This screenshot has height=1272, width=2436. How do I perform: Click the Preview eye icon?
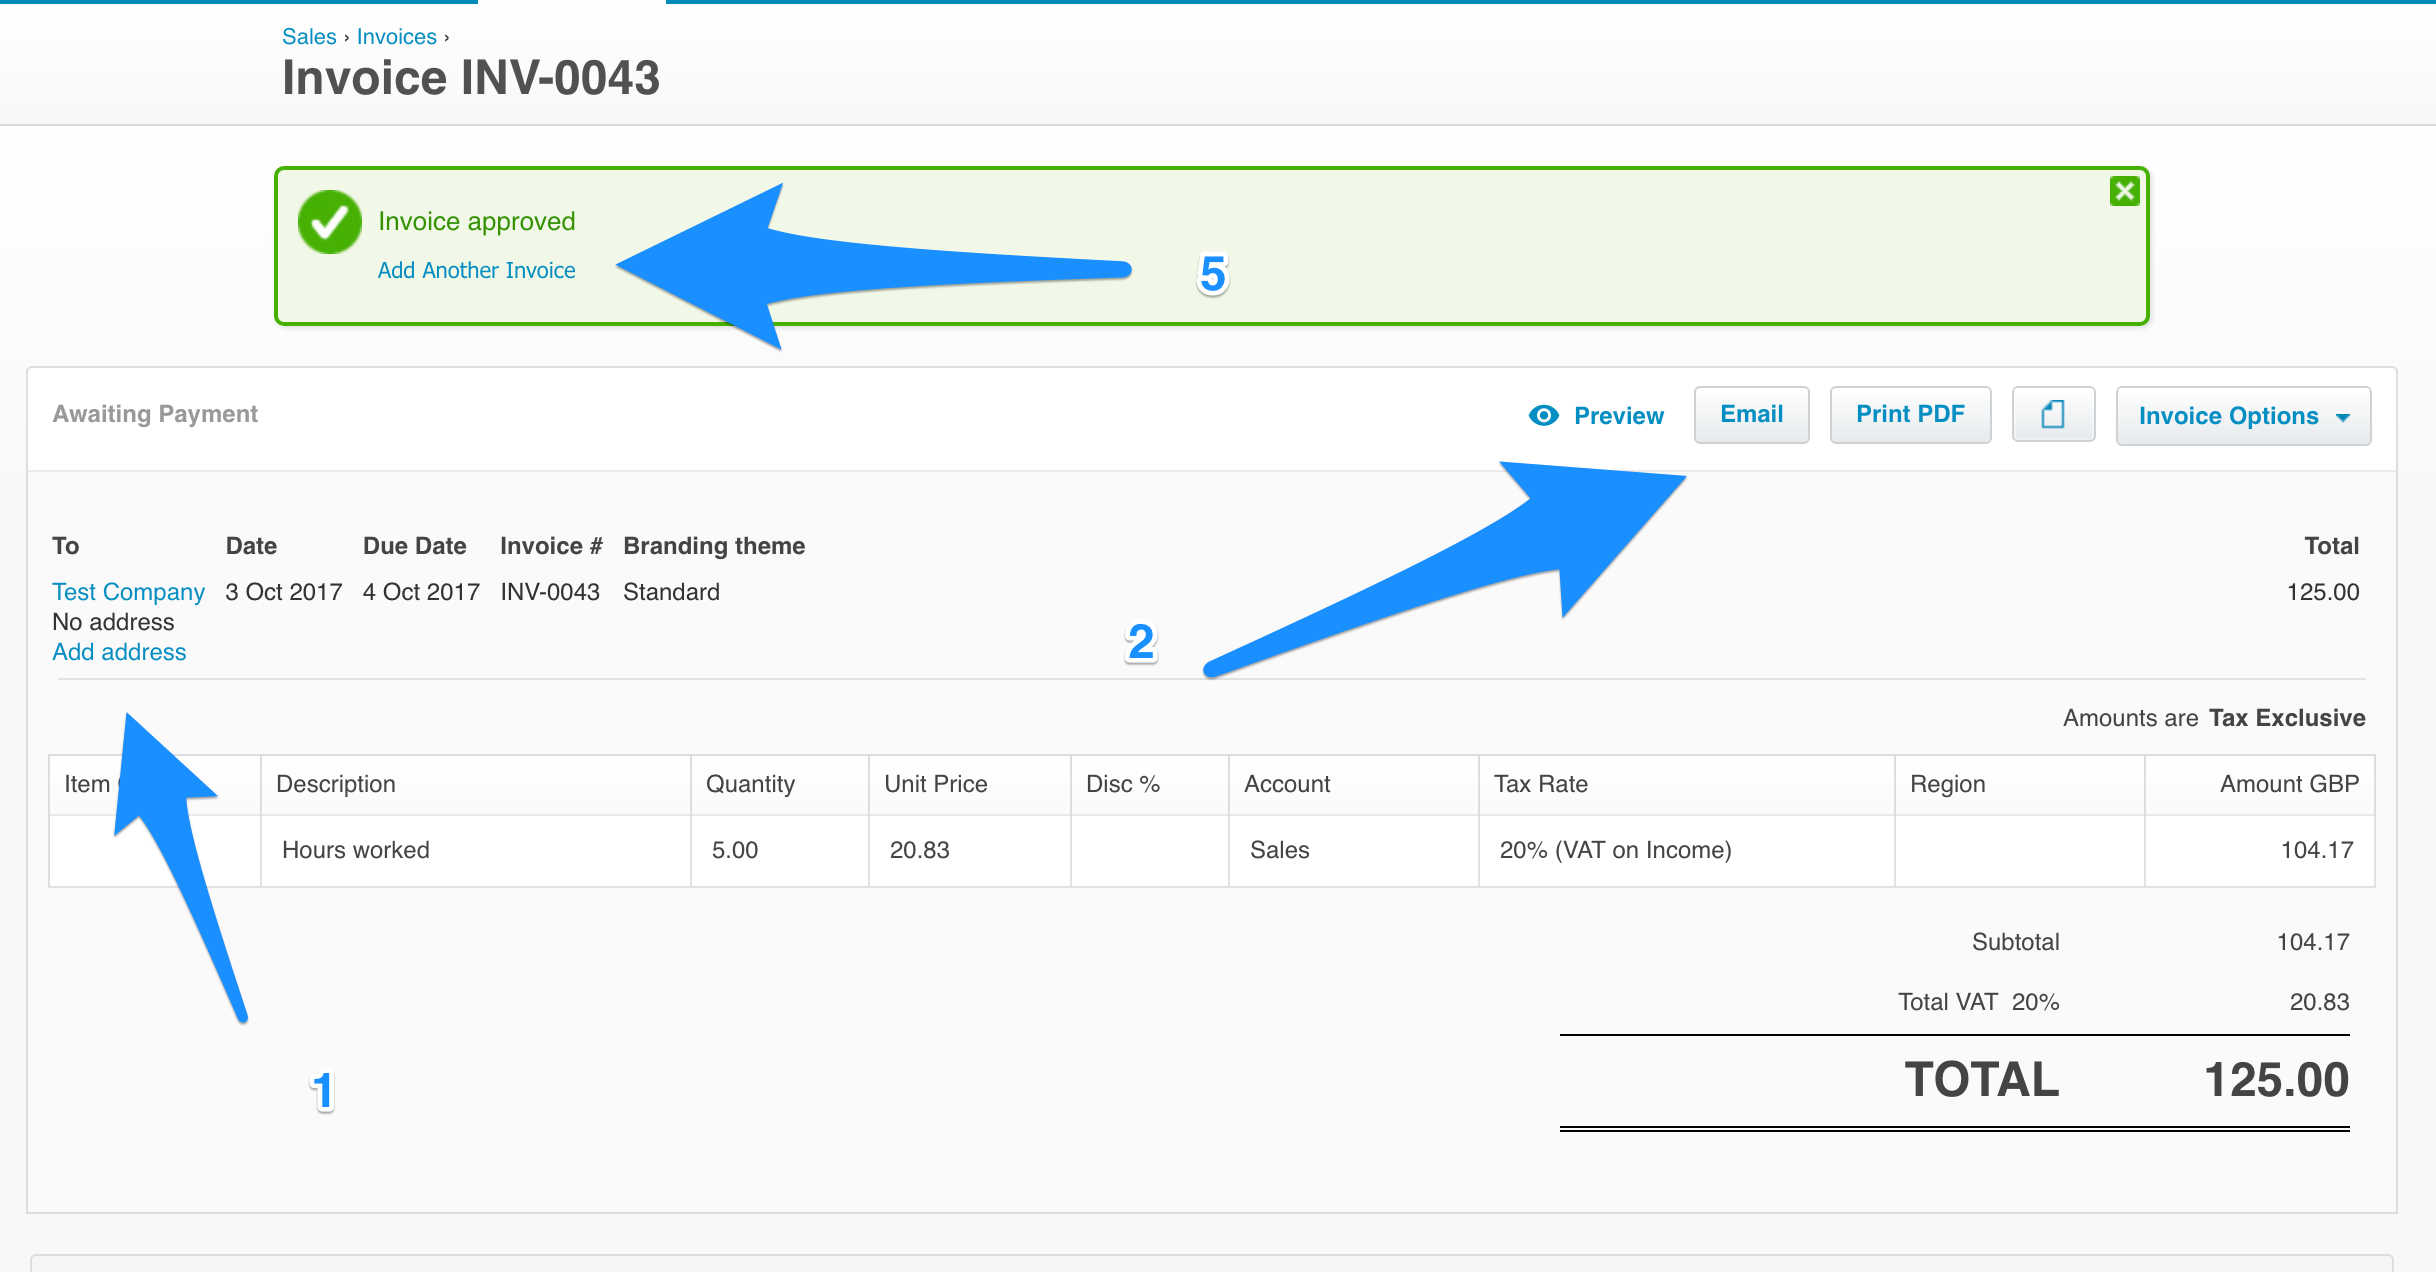click(x=1543, y=414)
